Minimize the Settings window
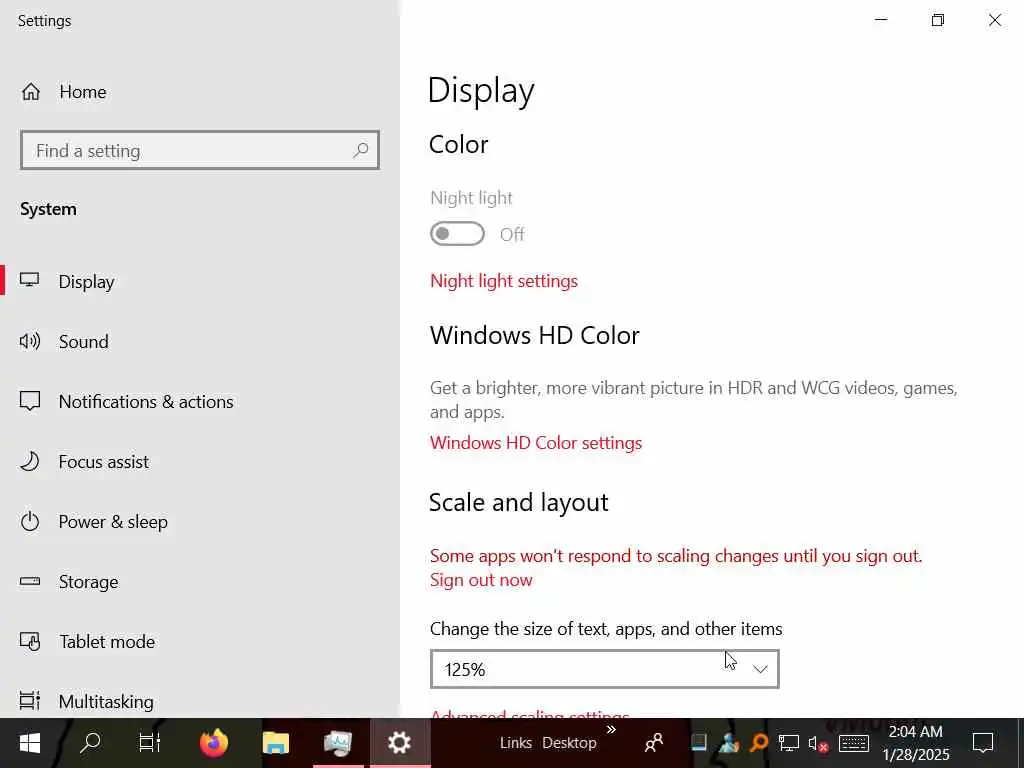The image size is (1024, 768). (x=881, y=20)
